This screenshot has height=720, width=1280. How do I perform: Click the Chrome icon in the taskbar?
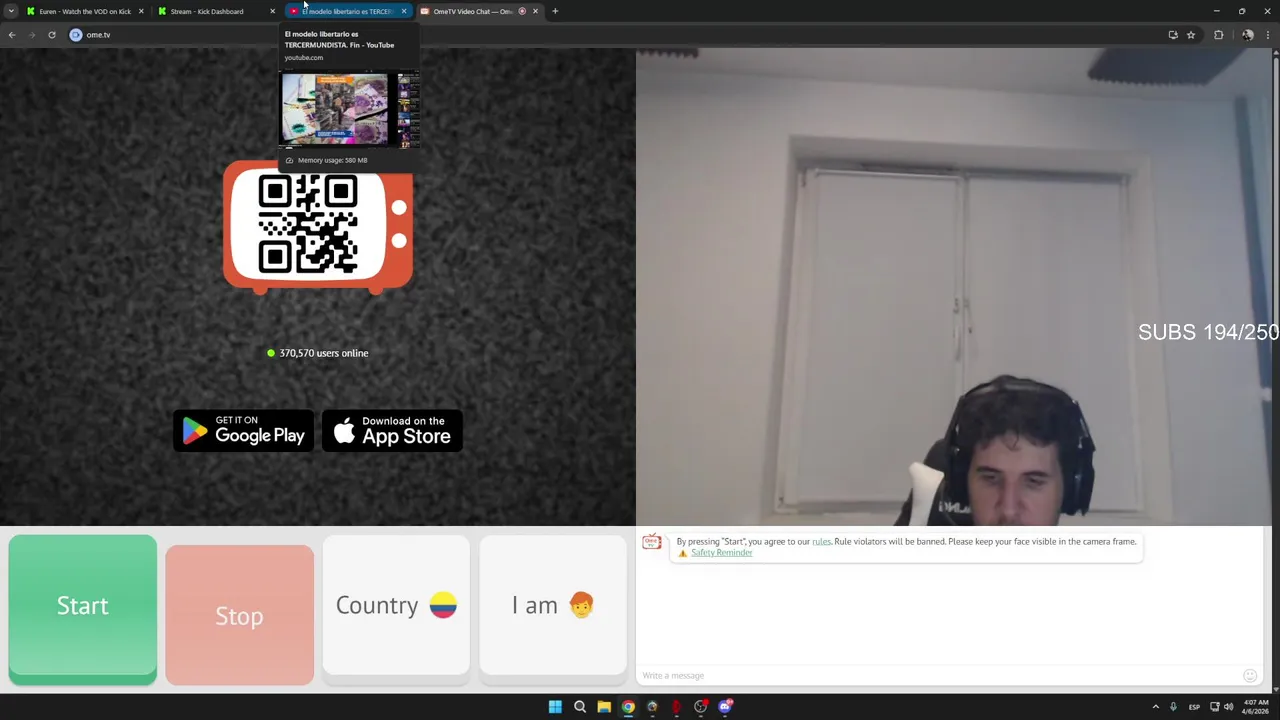click(628, 707)
